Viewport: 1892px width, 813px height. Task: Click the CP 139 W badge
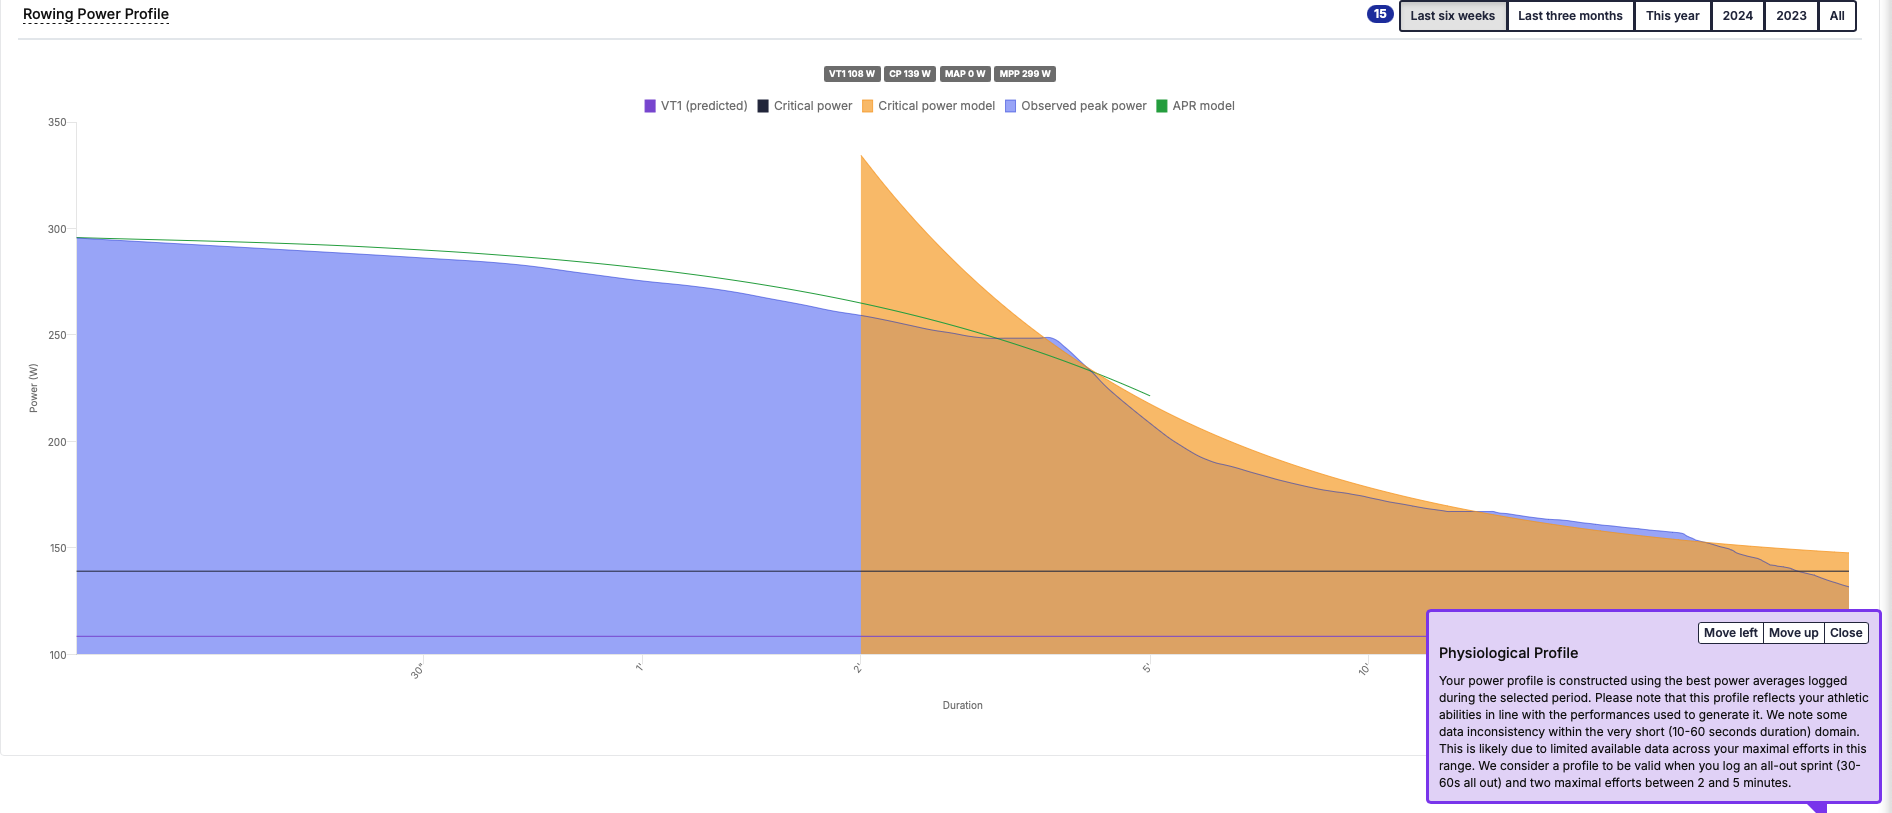click(910, 74)
